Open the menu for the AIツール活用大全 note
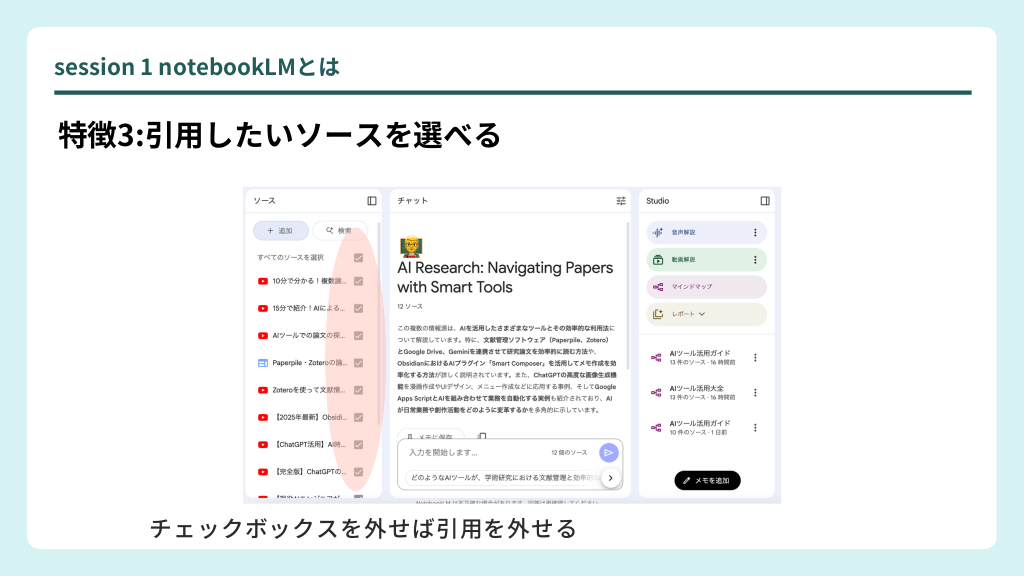The width and height of the screenshot is (1024, 576). 755,392
